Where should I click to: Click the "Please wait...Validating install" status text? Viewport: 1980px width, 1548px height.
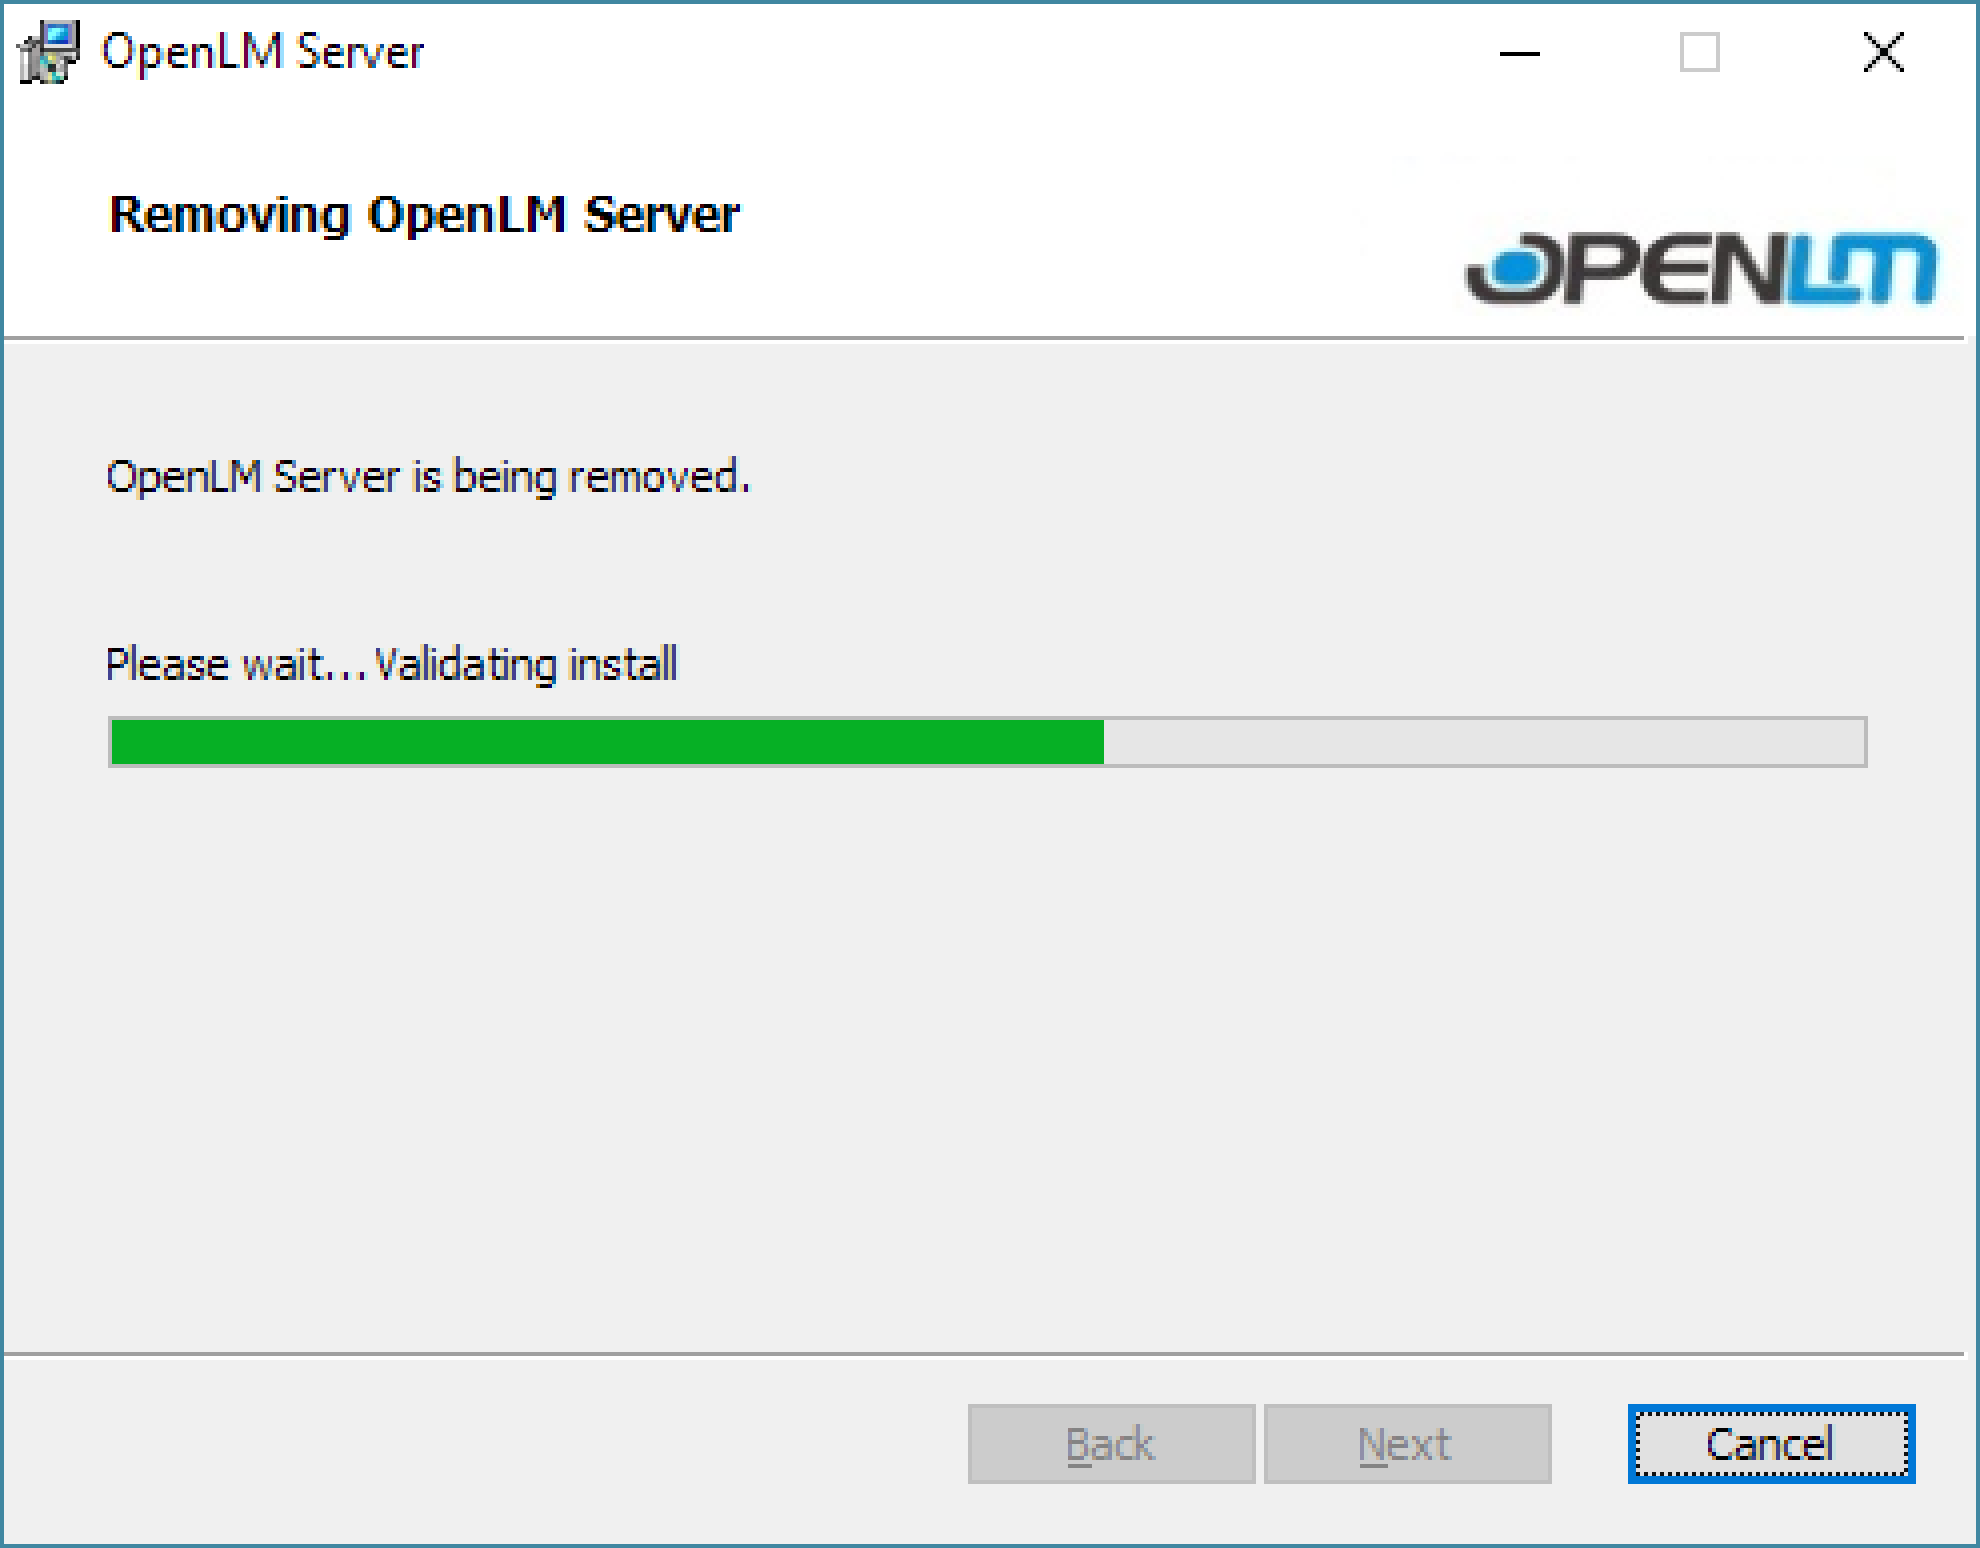tap(391, 664)
